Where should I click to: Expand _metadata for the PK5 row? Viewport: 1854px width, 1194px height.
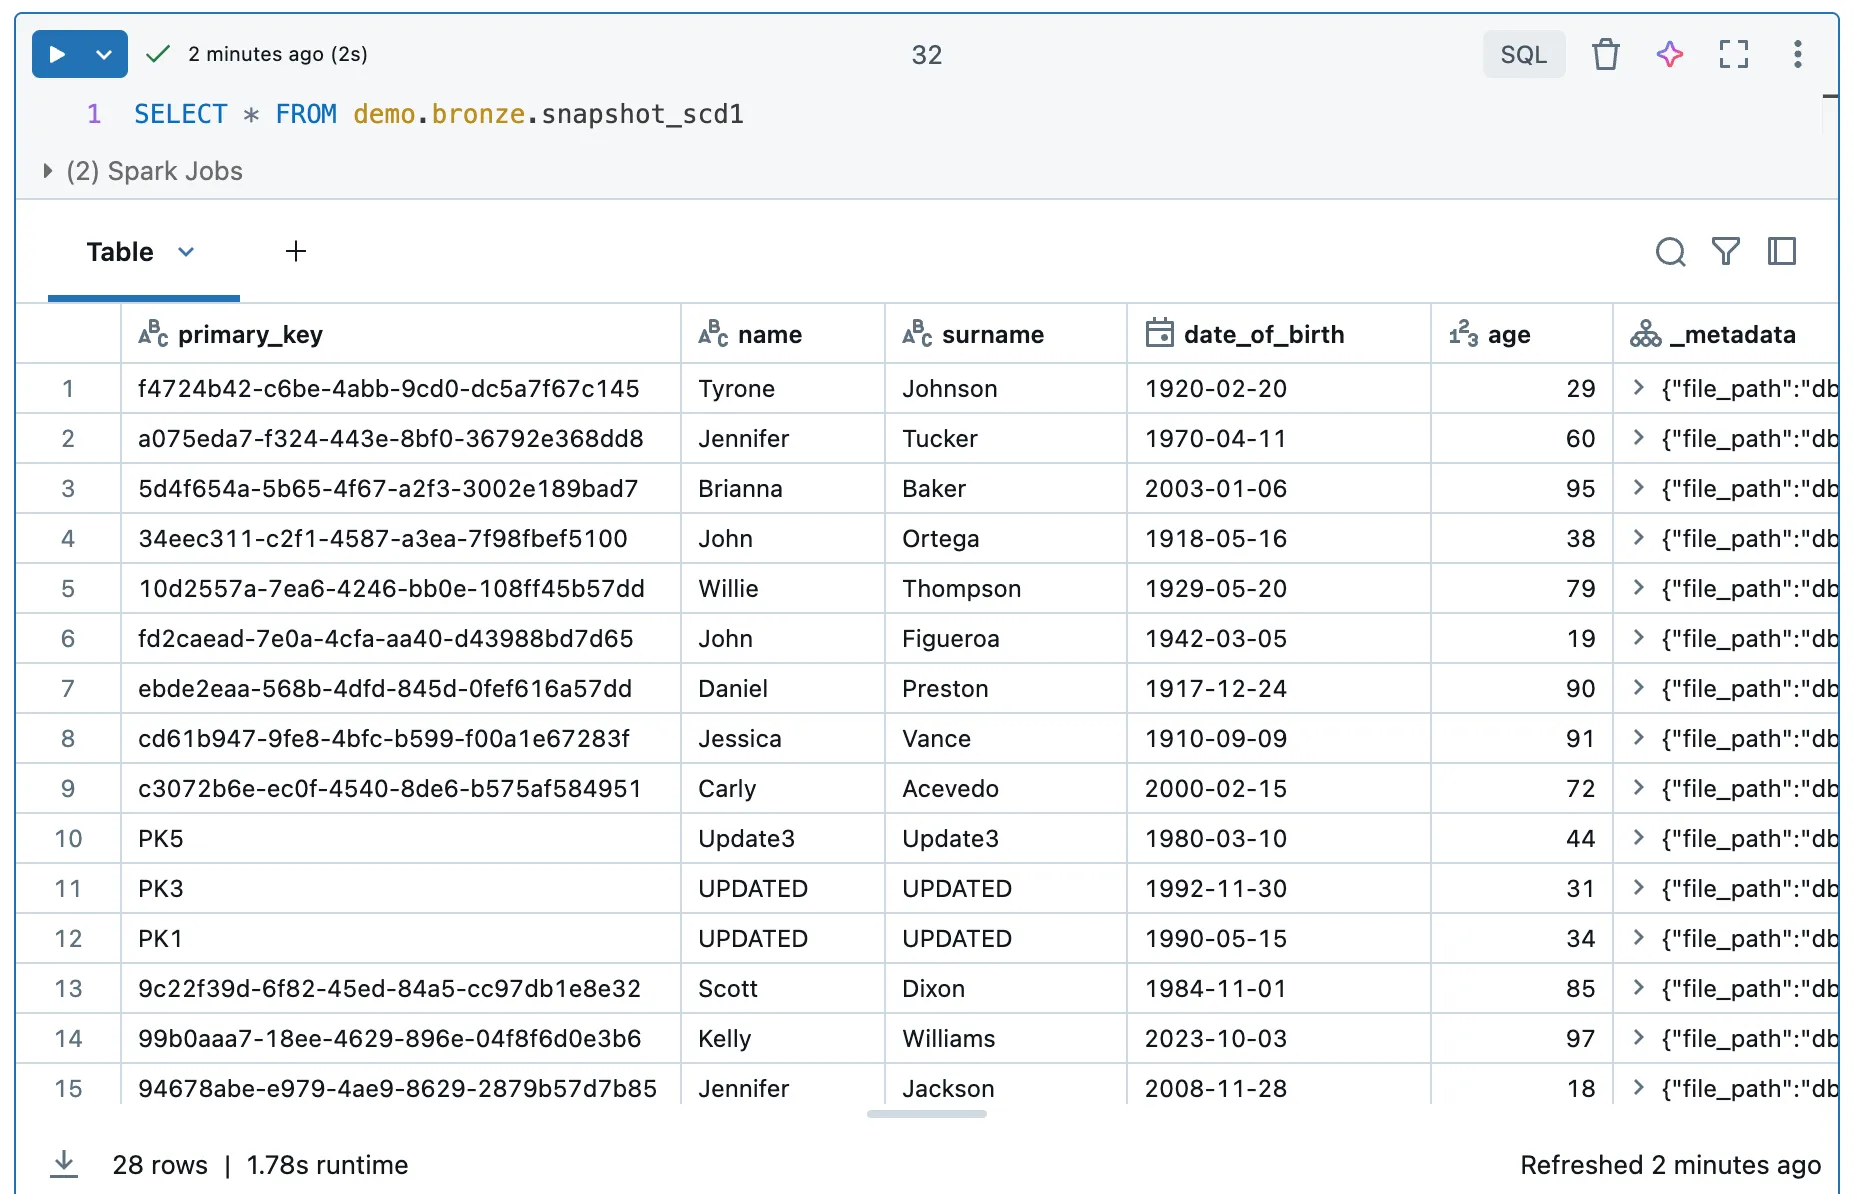(1638, 838)
